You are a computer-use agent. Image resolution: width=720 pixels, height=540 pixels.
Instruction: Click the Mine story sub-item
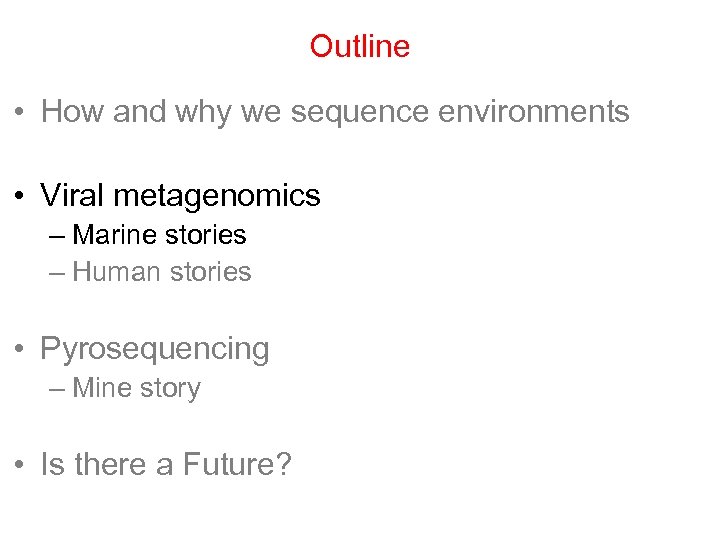[137, 388]
